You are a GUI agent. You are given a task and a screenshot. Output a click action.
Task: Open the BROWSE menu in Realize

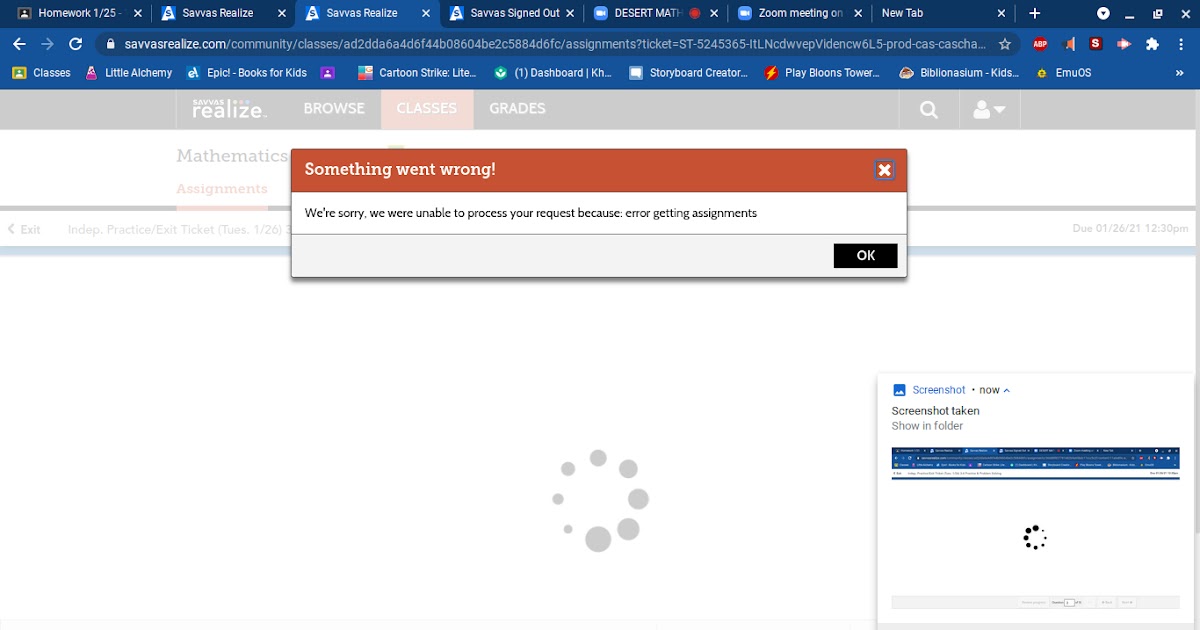coord(334,109)
